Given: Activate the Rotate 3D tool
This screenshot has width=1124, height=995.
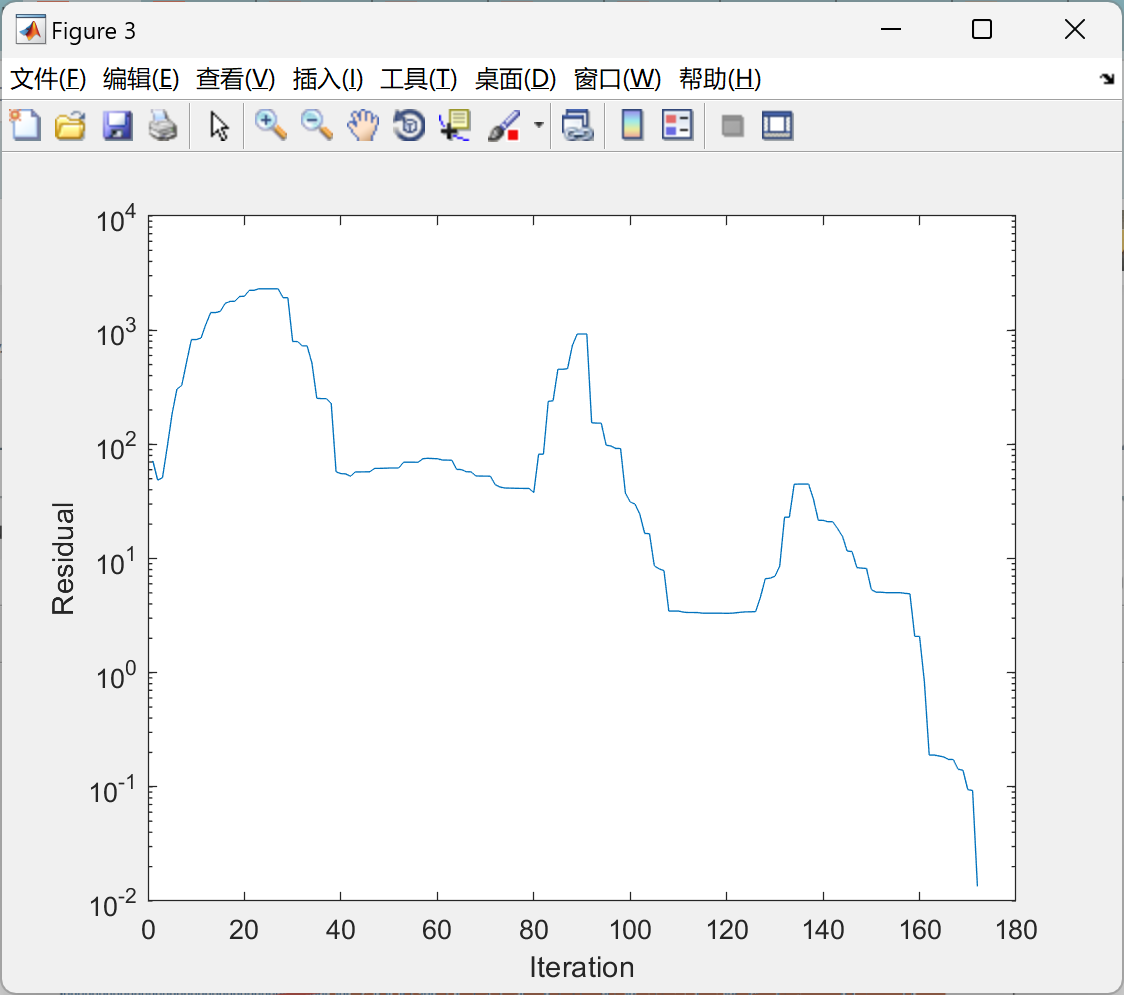Looking at the screenshot, I should pyautogui.click(x=409, y=125).
